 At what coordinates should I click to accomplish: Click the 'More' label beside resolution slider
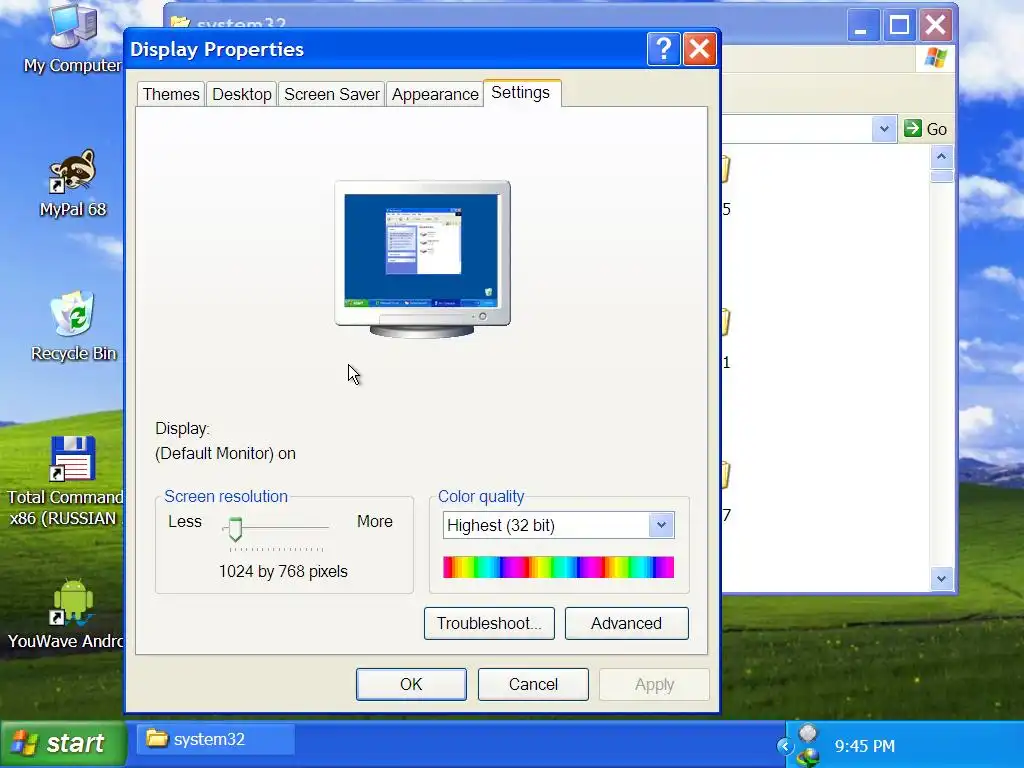tap(374, 521)
